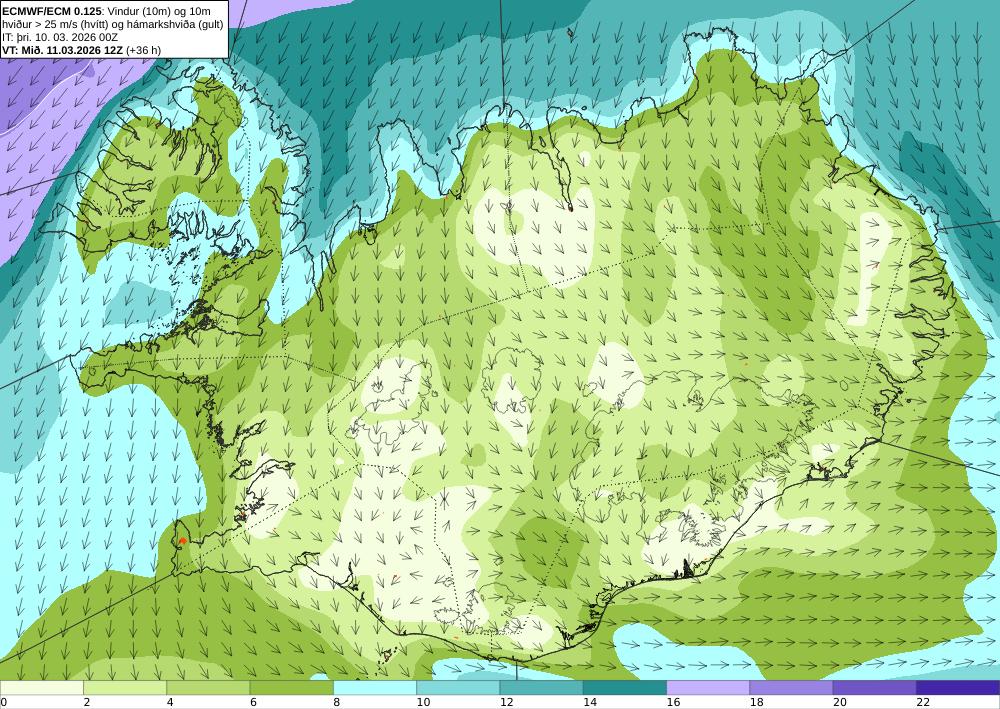Click the legend label '8'

tap(337, 703)
